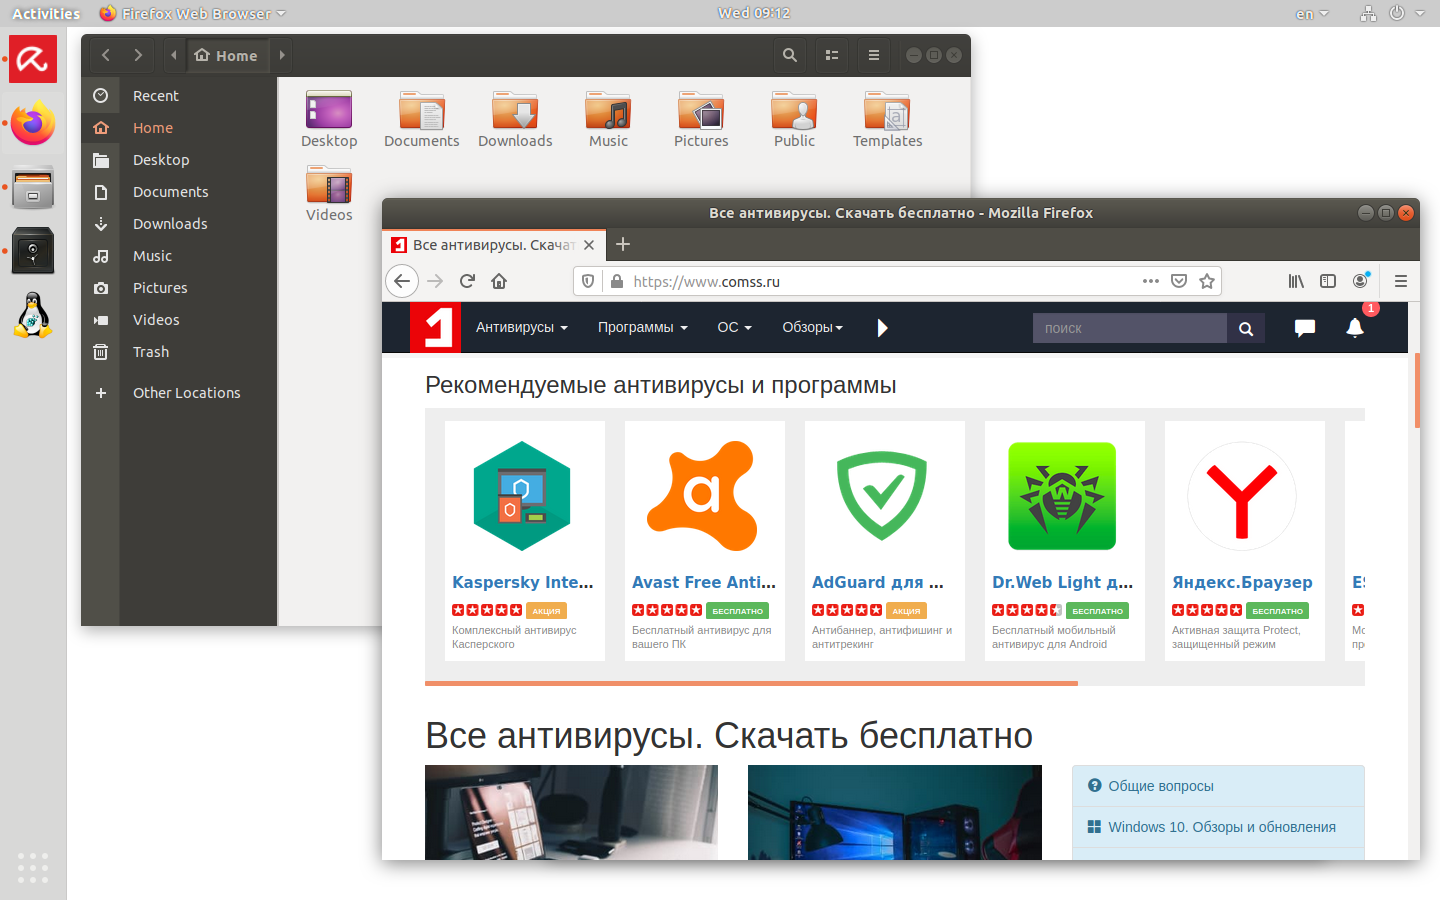
Task: Open Firefox account icon
Action: (x=1360, y=281)
